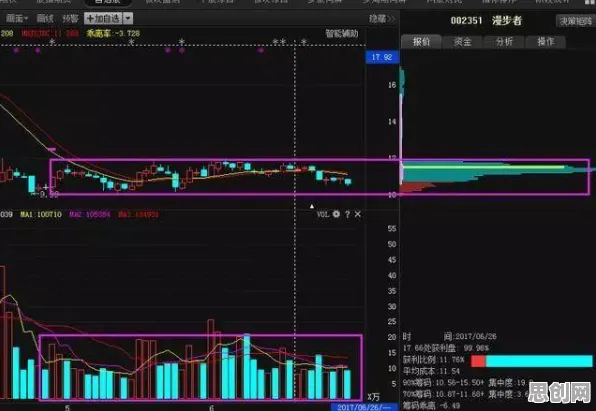Select the stock name 漫步者

click(507, 21)
